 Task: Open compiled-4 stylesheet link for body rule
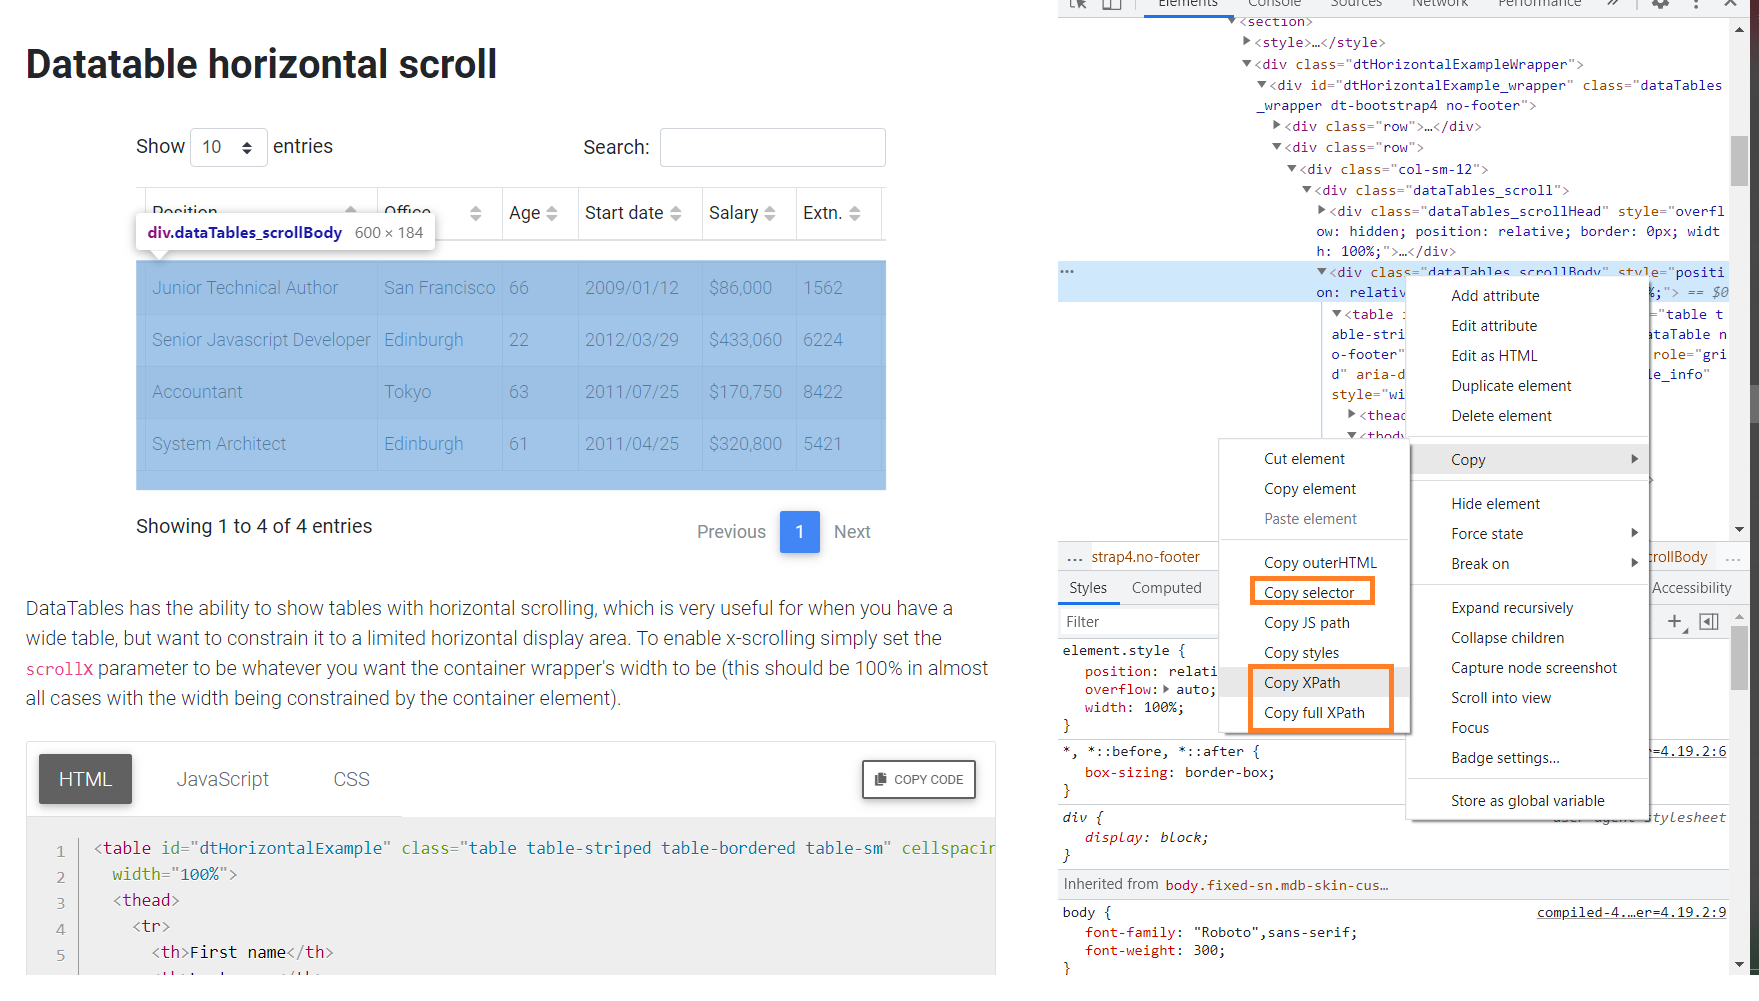(1631, 912)
